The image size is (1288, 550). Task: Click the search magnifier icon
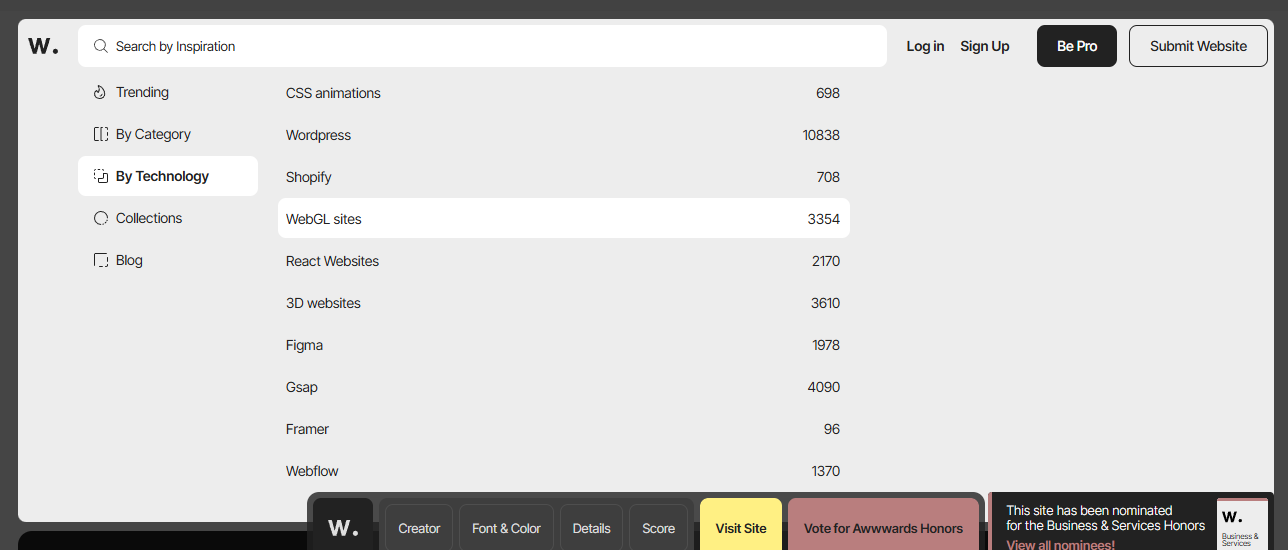tap(100, 46)
